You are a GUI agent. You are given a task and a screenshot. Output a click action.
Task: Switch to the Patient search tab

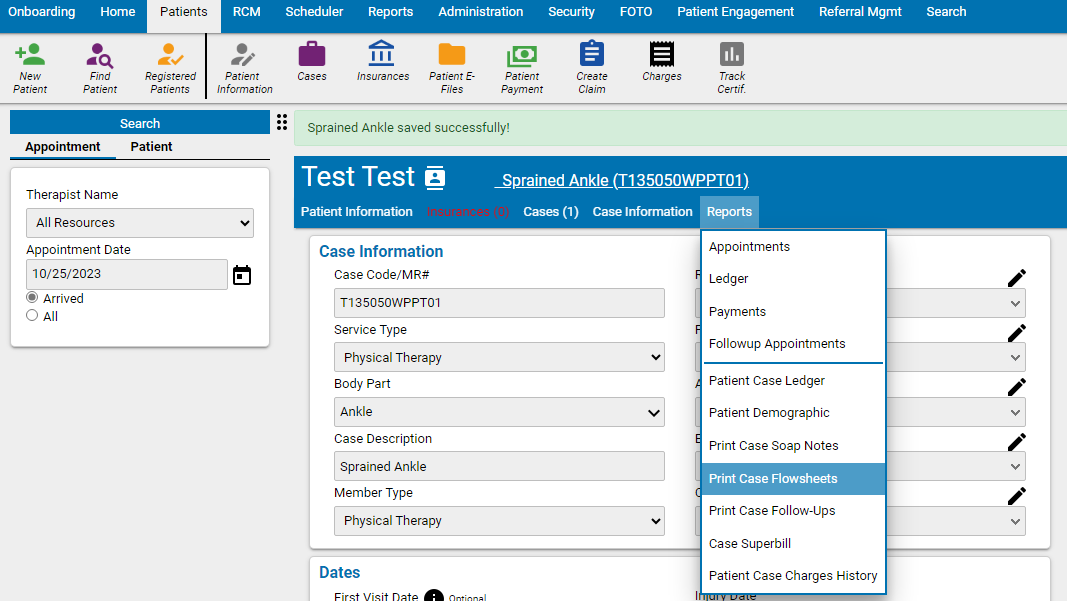150,147
